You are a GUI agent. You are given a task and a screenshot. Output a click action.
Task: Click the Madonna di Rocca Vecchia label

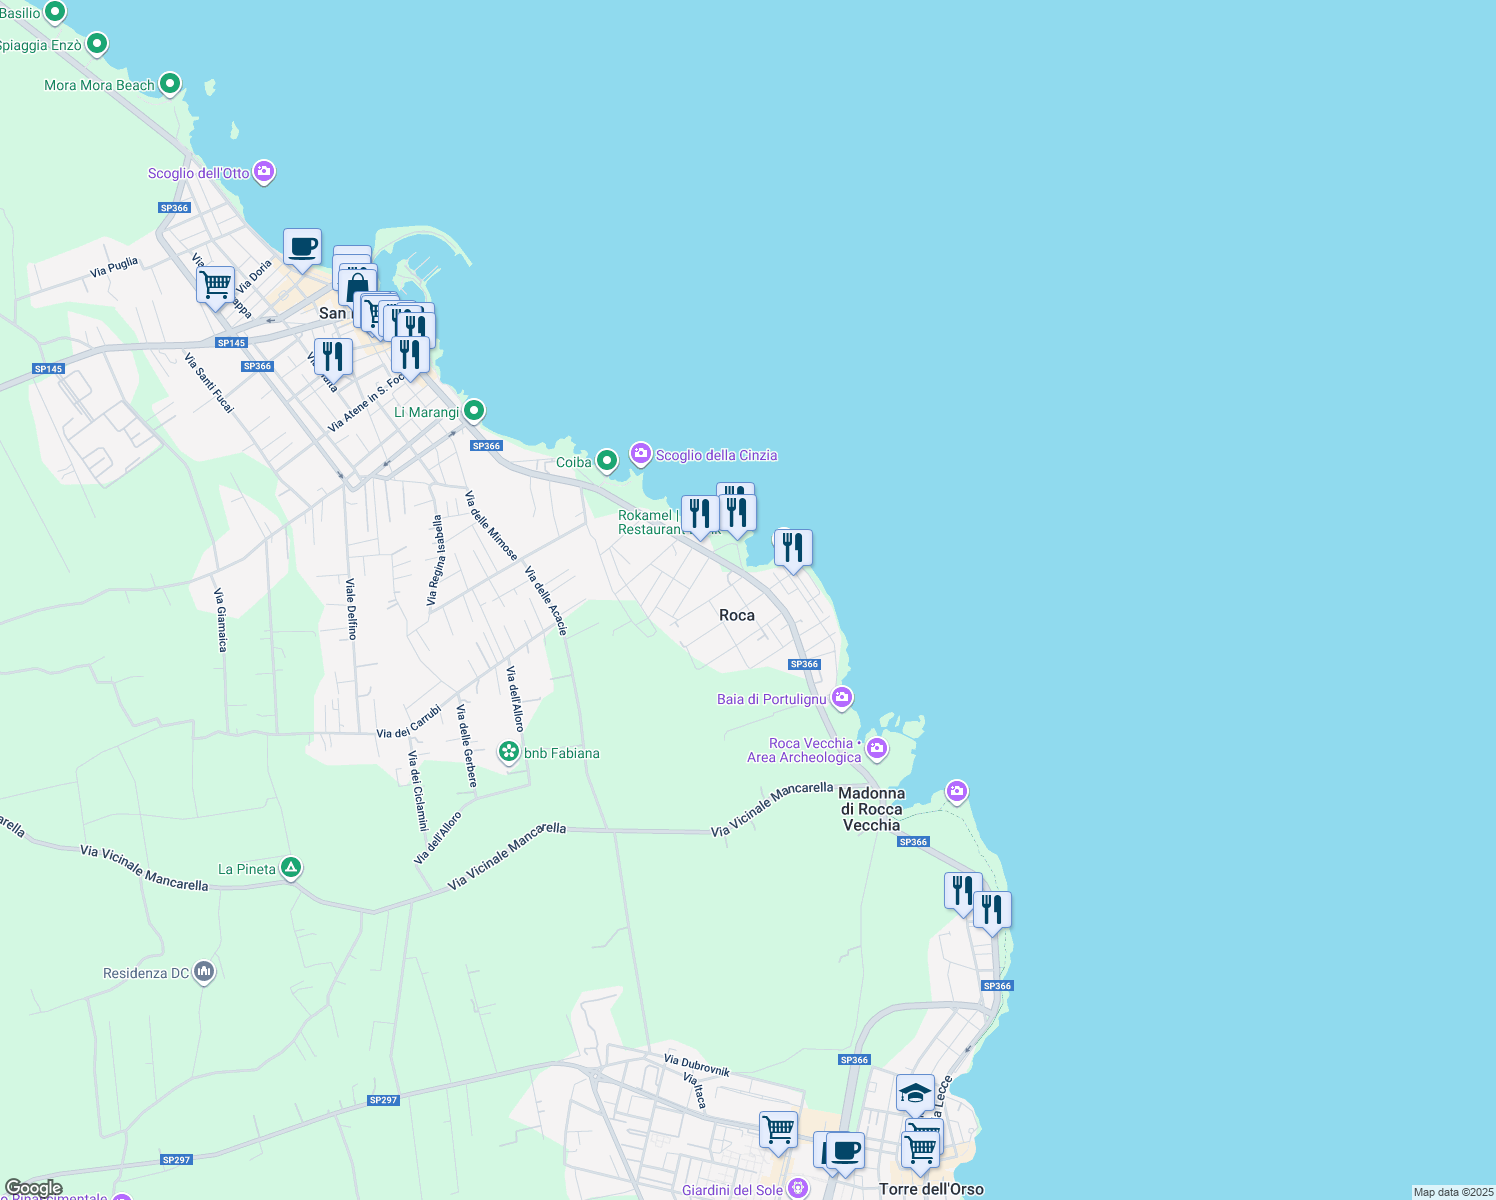pyautogui.click(x=872, y=809)
